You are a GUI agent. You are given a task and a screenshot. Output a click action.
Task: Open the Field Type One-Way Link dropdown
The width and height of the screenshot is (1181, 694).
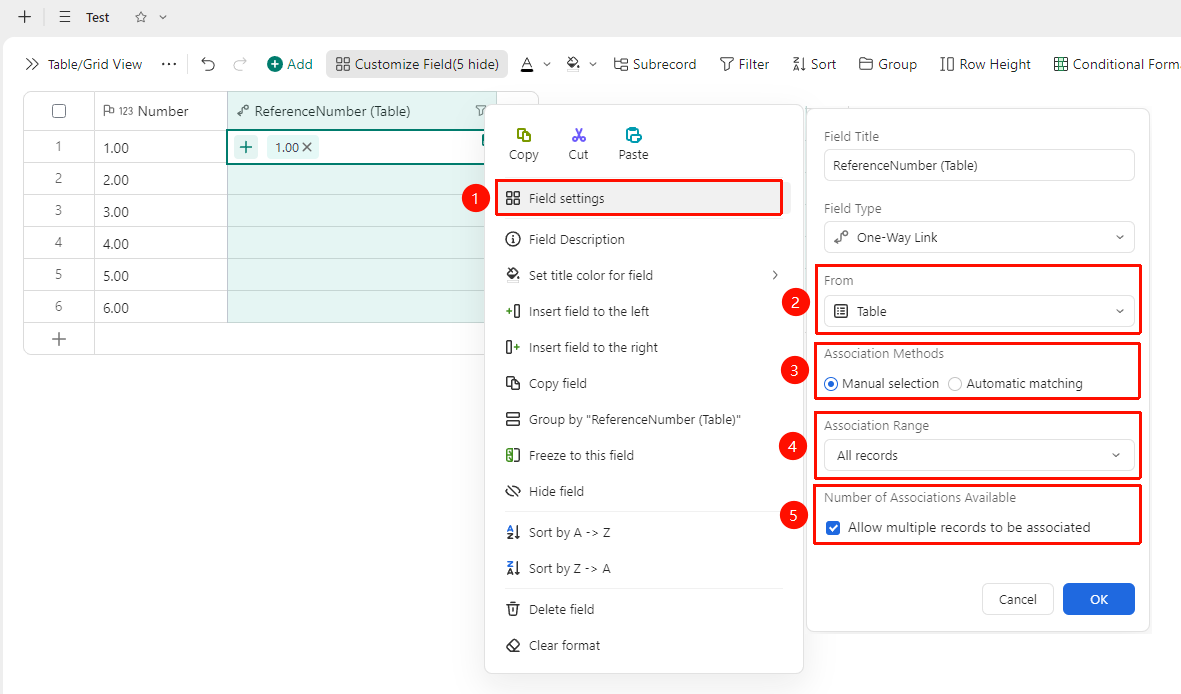979,237
